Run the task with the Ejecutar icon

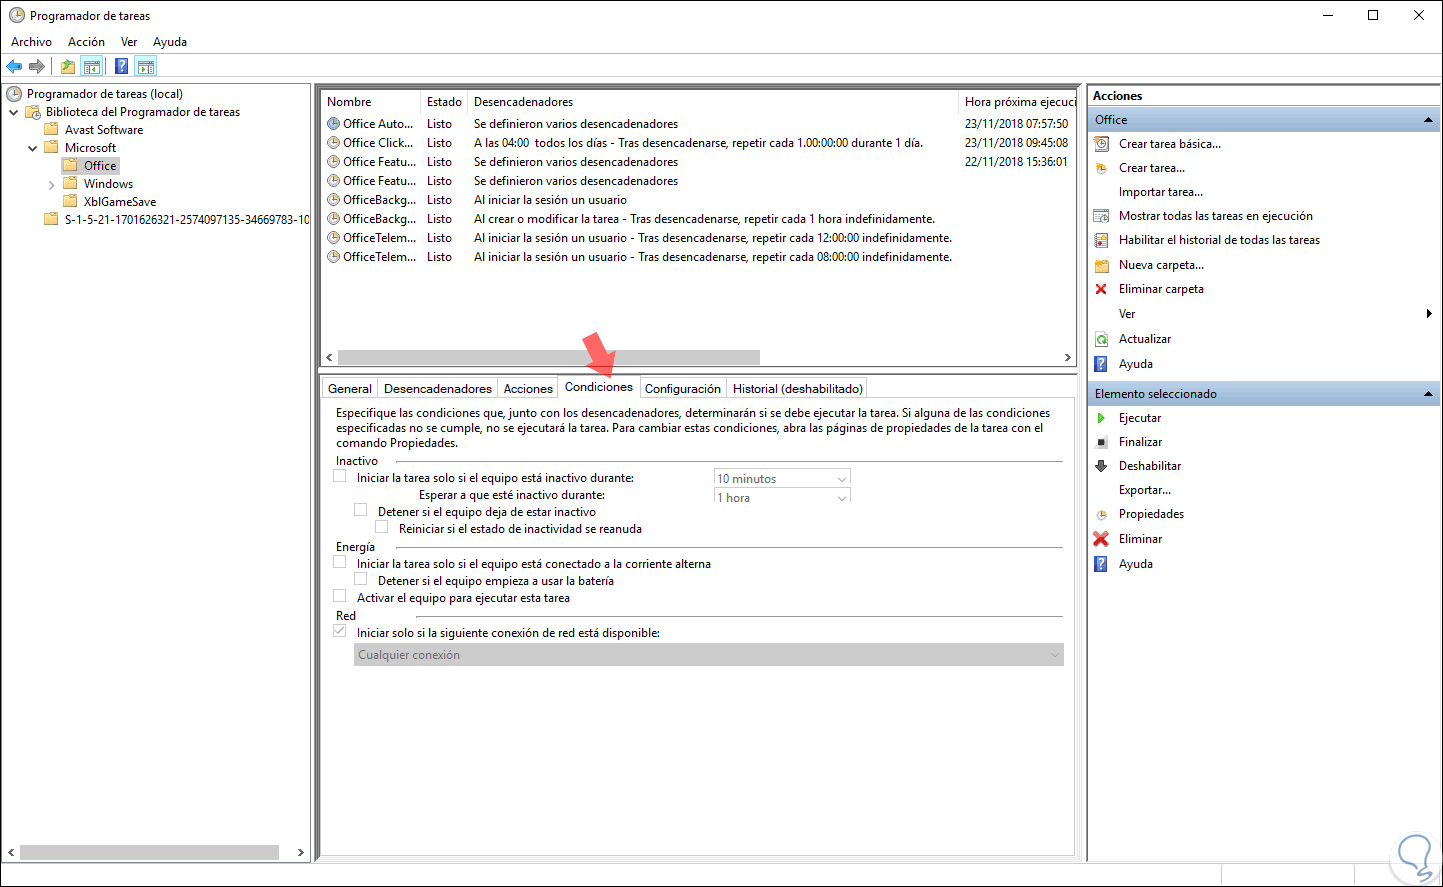(1100, 417)
